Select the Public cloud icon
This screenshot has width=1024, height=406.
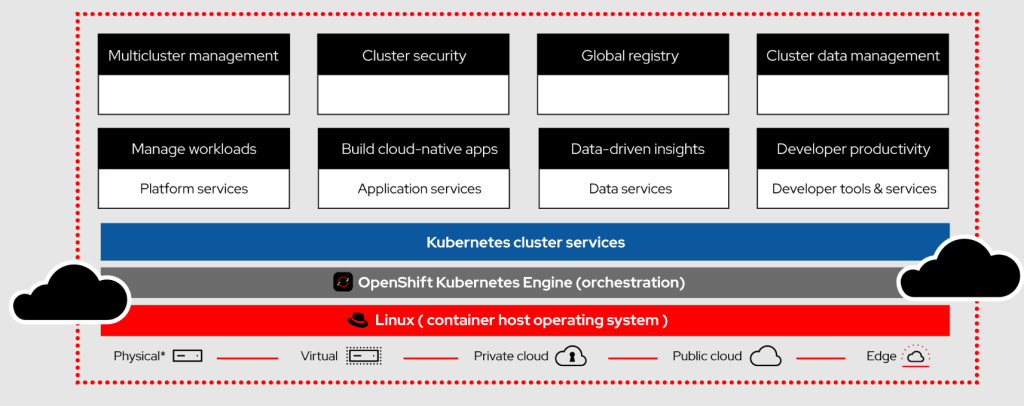765,356
